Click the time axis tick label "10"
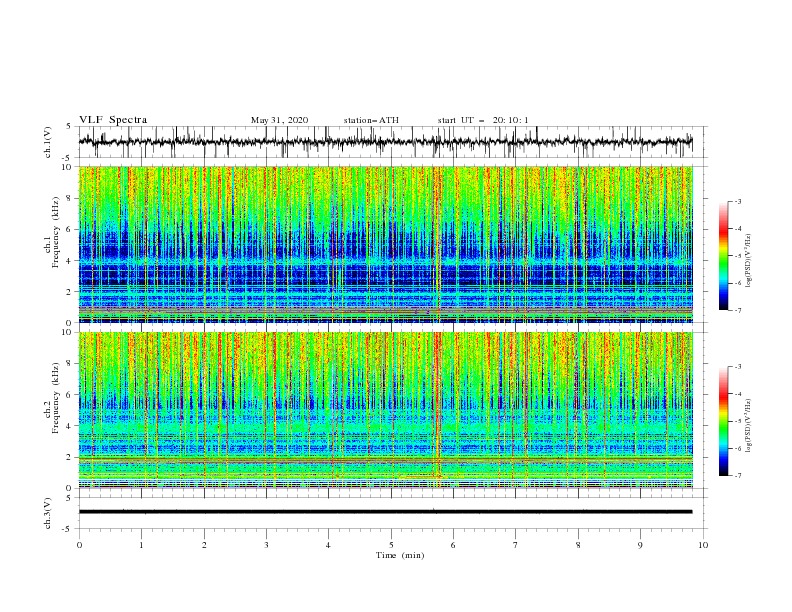This screenshot has height=612, width=792. (x=703, y=545)
